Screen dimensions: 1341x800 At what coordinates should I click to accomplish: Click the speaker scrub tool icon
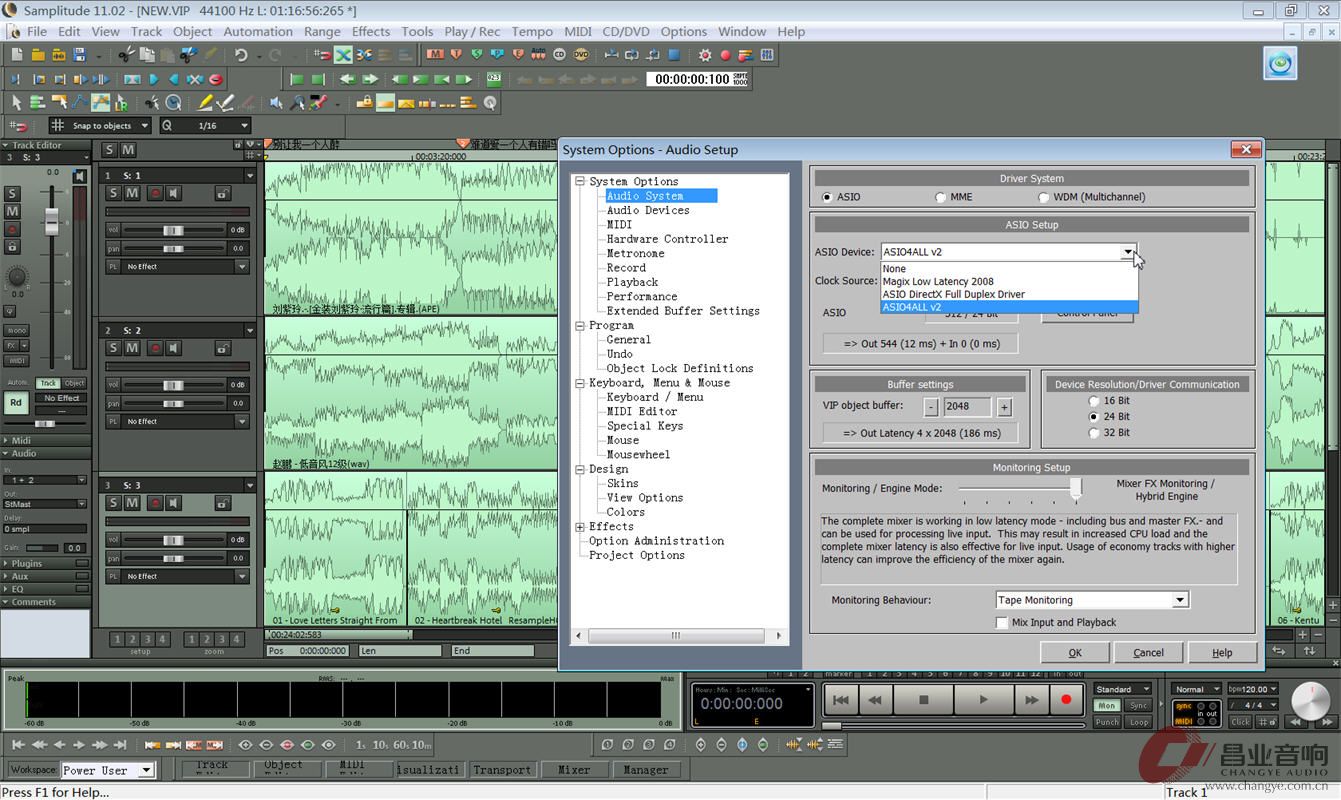click(x=276, y=102)
